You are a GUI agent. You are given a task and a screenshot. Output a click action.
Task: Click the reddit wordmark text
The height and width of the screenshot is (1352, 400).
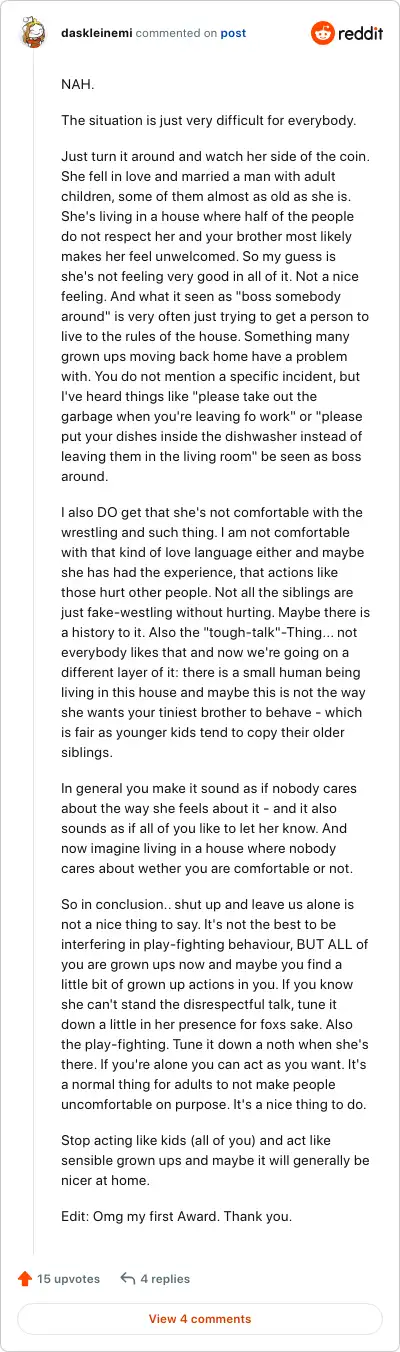[x=361, y=34]
